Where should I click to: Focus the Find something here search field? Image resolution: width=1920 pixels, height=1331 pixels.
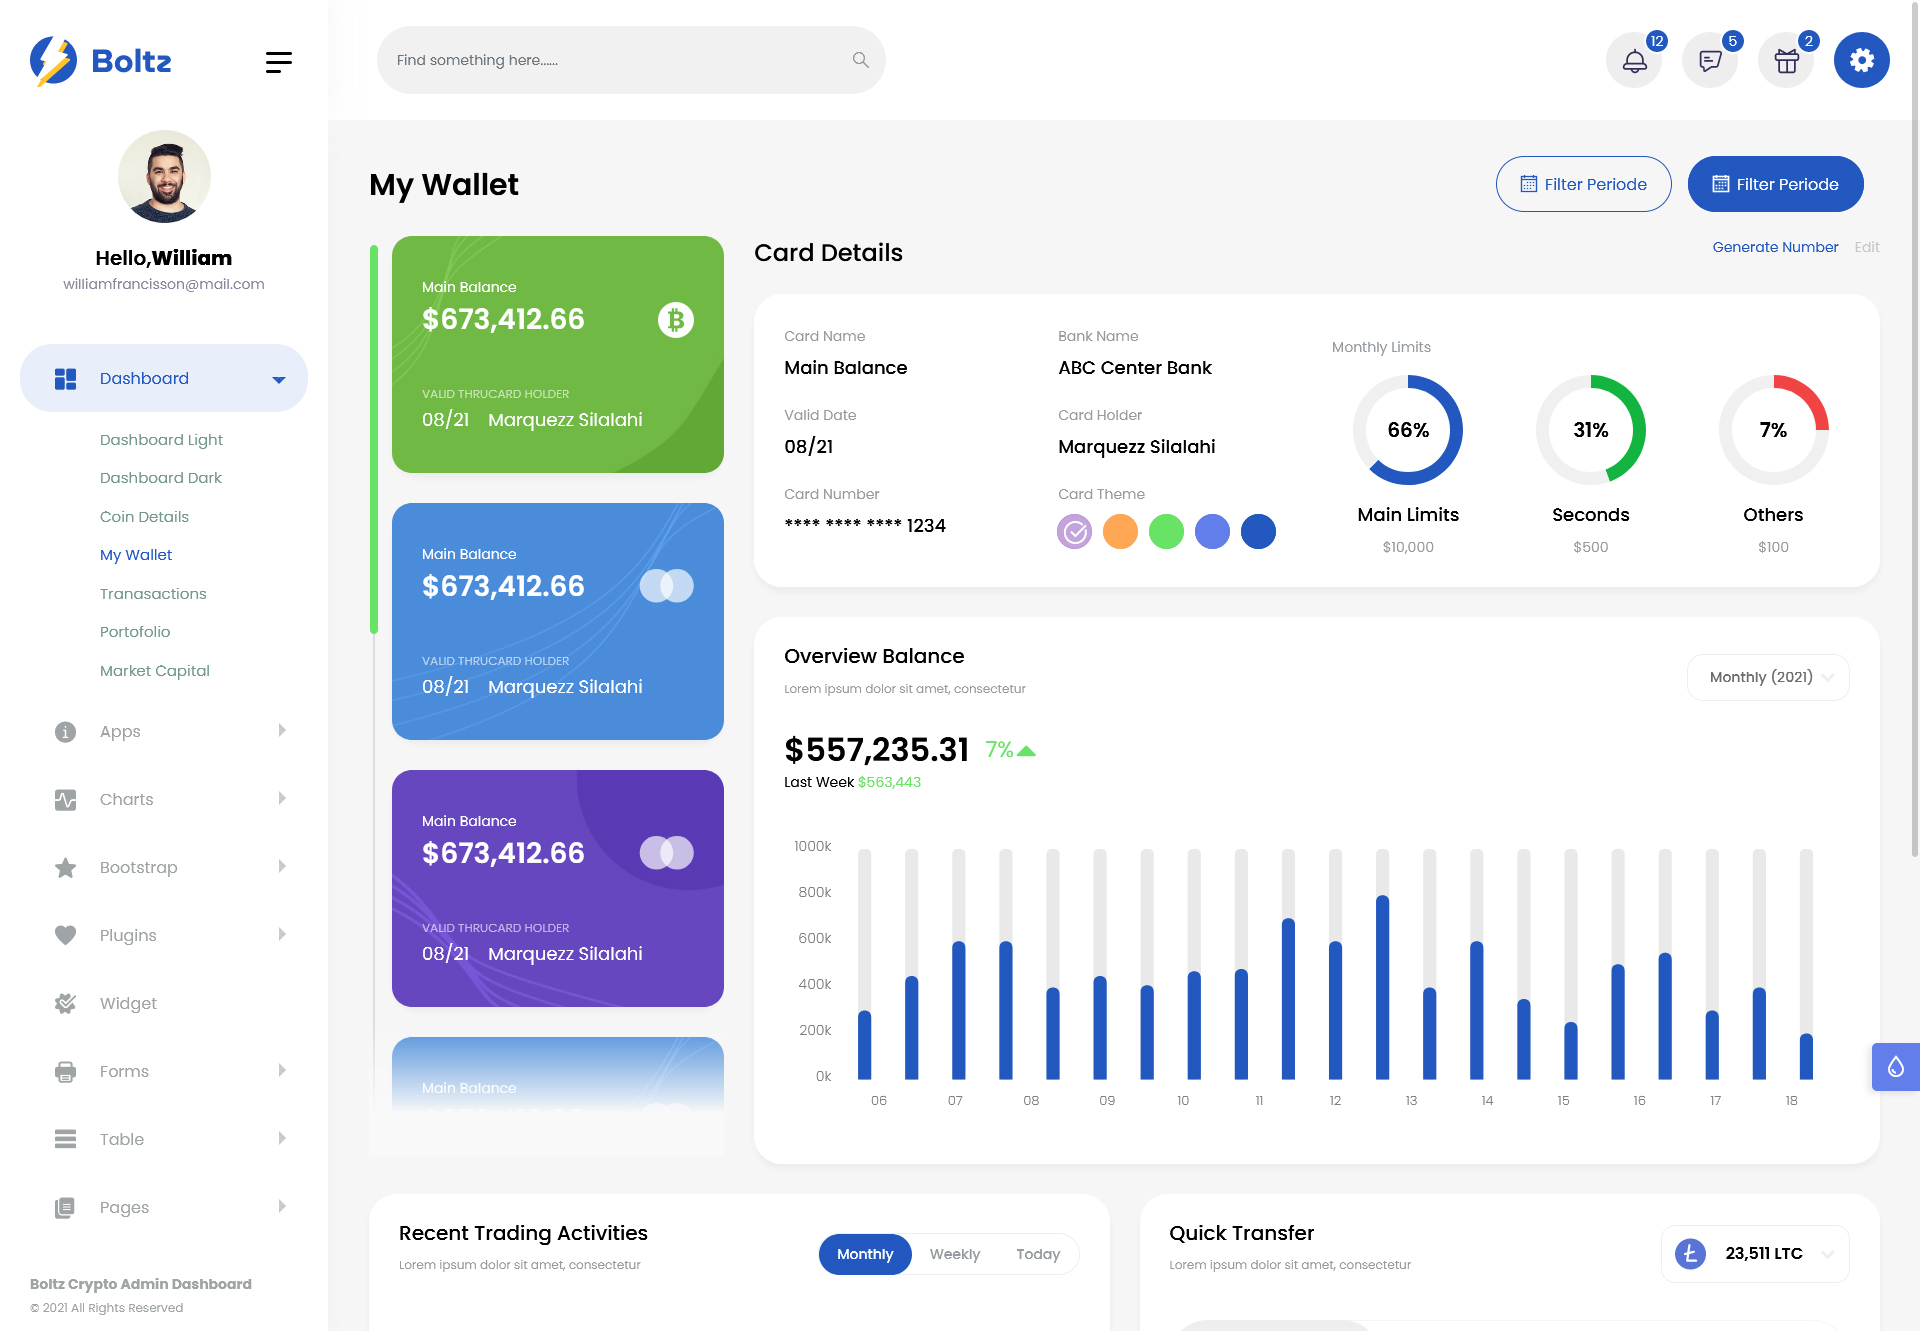pyautogui.click(x=631, y=60)
